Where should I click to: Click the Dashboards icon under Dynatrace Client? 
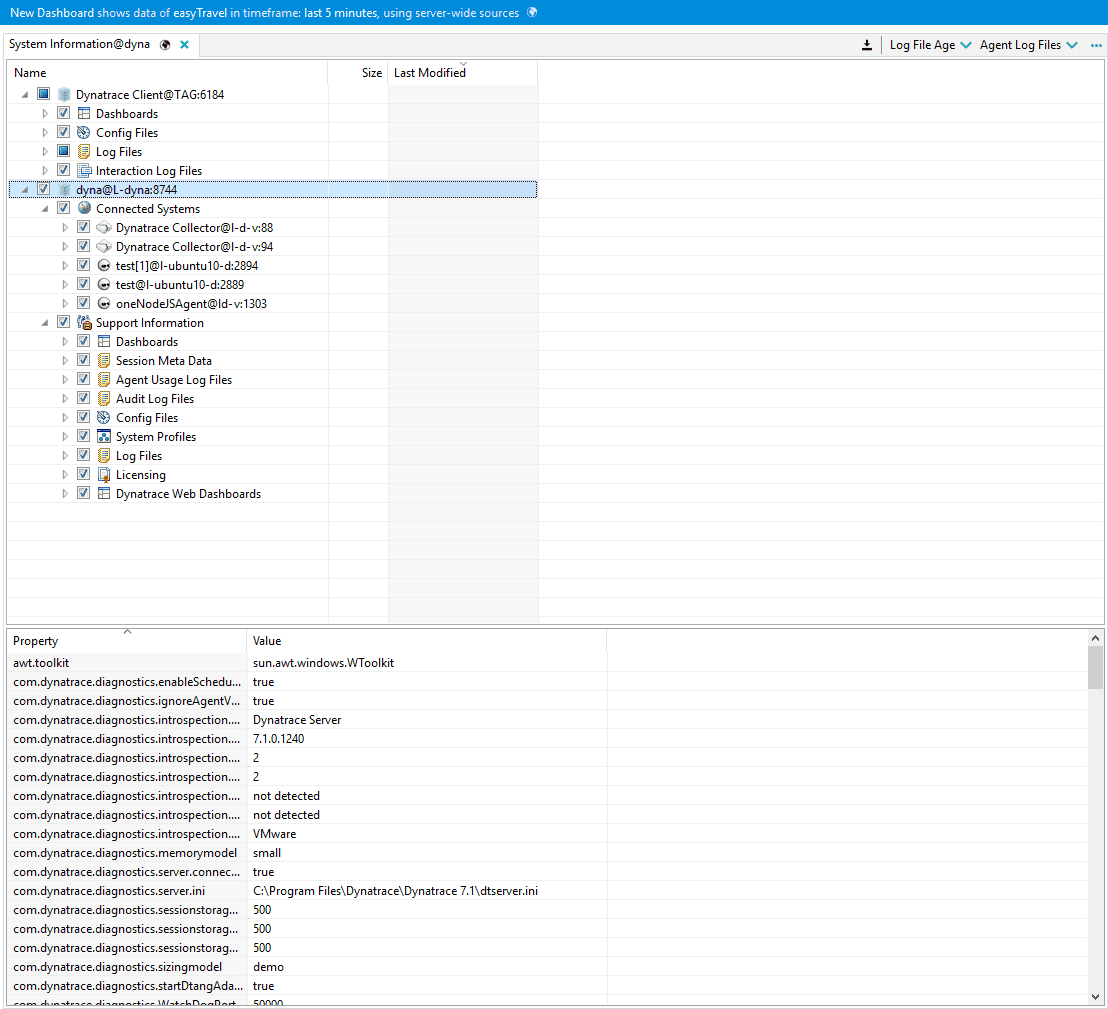[84, 114]
